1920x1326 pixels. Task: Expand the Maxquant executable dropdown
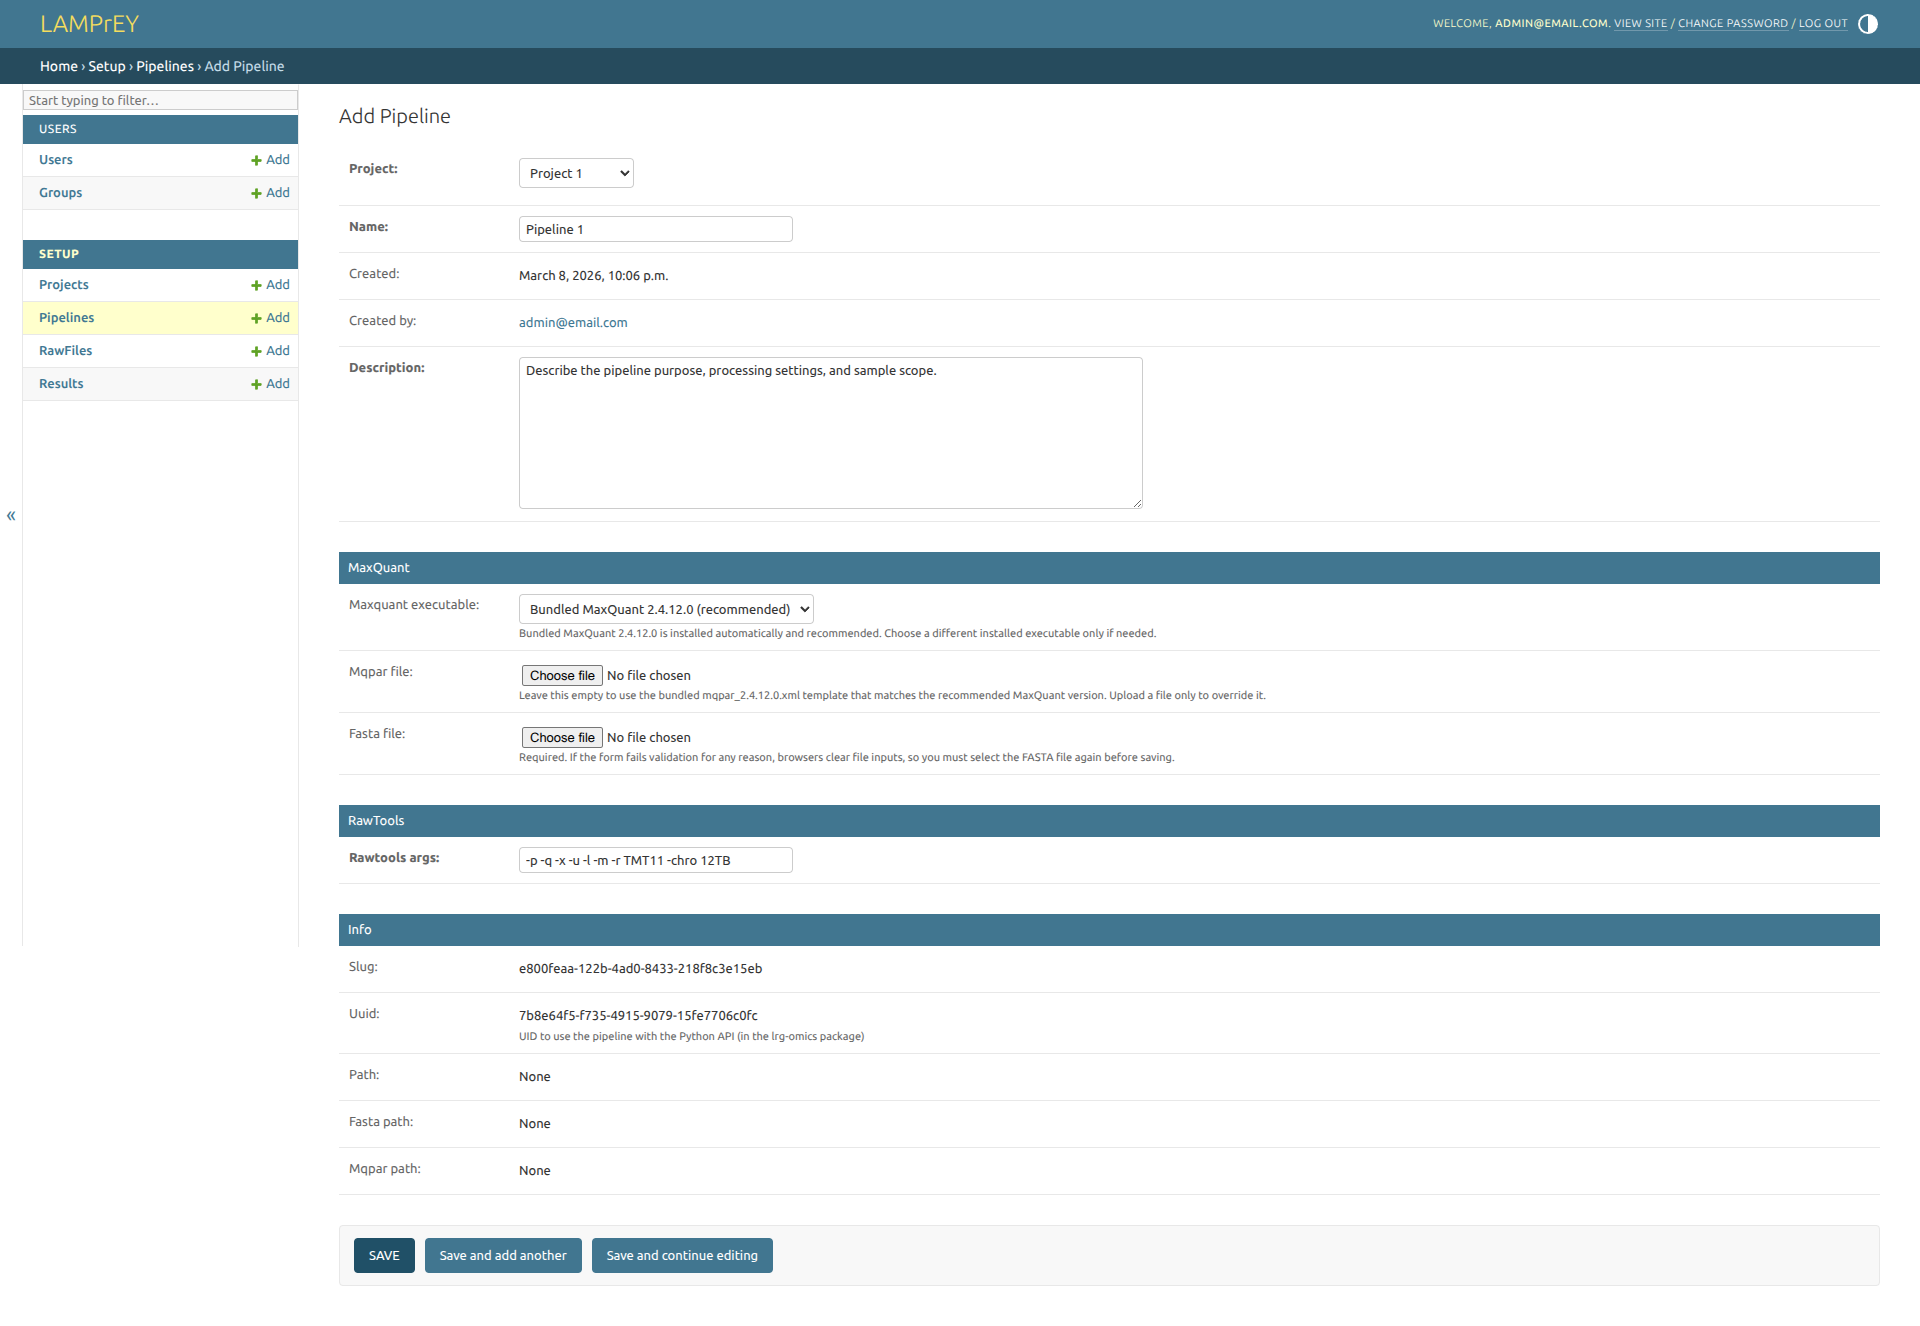(x=666, y=609)
